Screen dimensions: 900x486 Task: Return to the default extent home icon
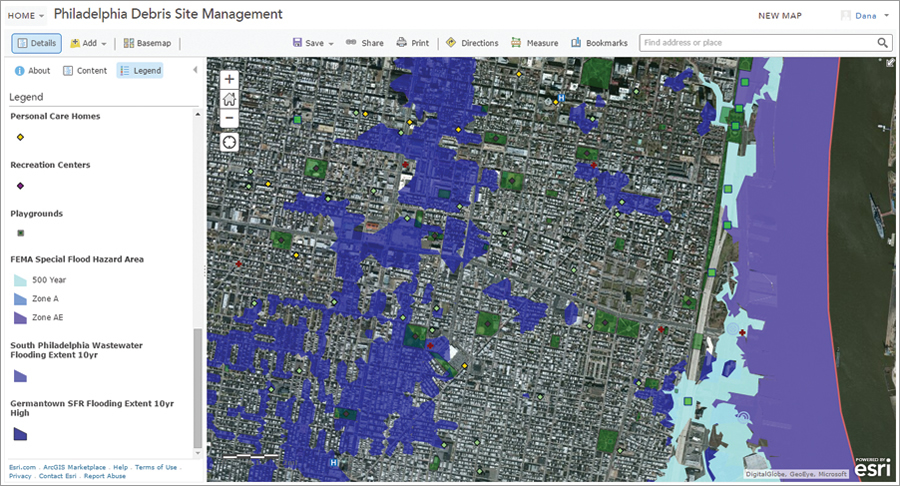coord(229,99)
